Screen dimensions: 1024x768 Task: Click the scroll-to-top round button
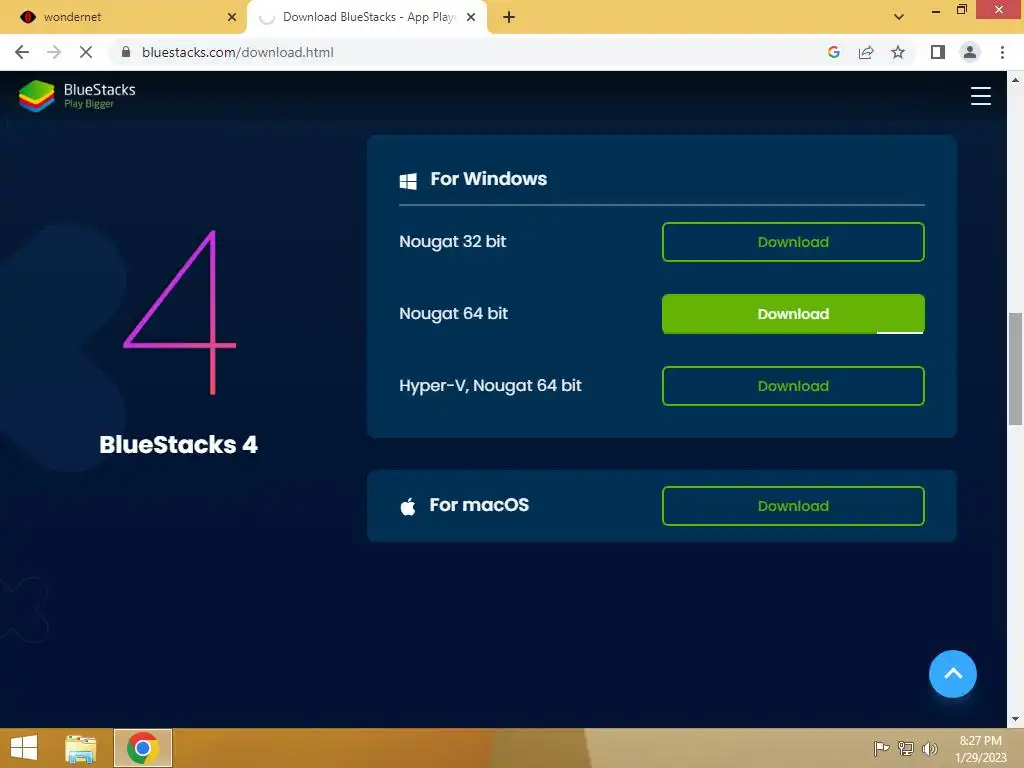(952, 674)
